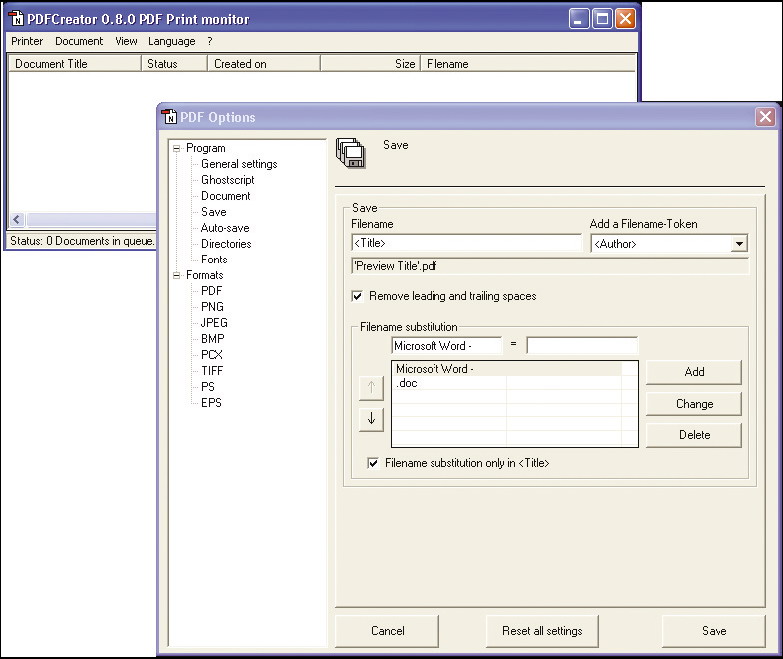The width and height of the screenshot is (783, 659).
Task: Click the floppy disks Save icon
Action: coord(351,153)
